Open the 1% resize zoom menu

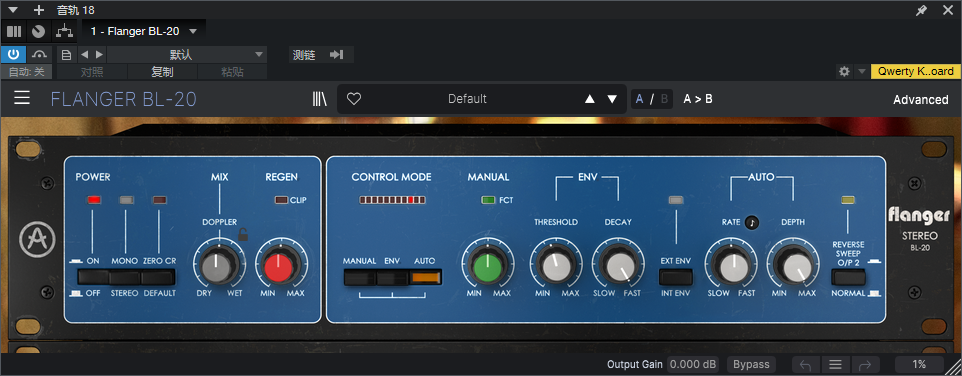[919, 364]
